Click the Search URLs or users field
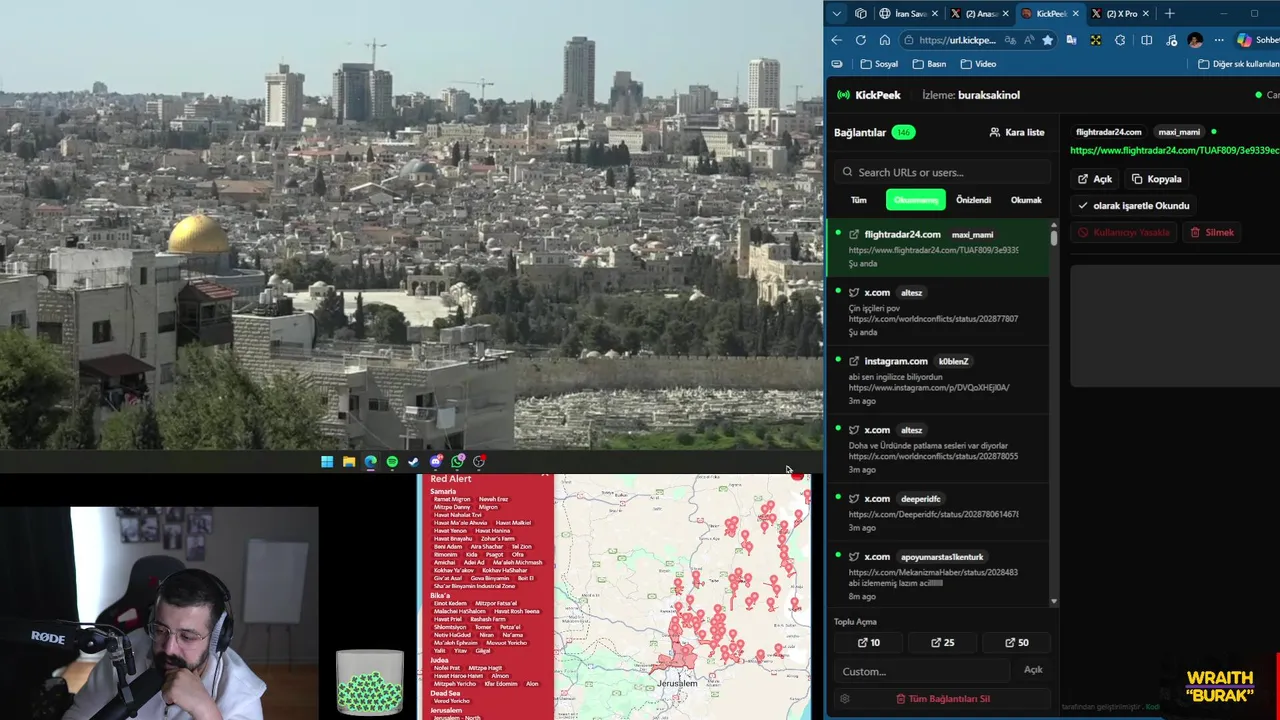 [943, 172]
